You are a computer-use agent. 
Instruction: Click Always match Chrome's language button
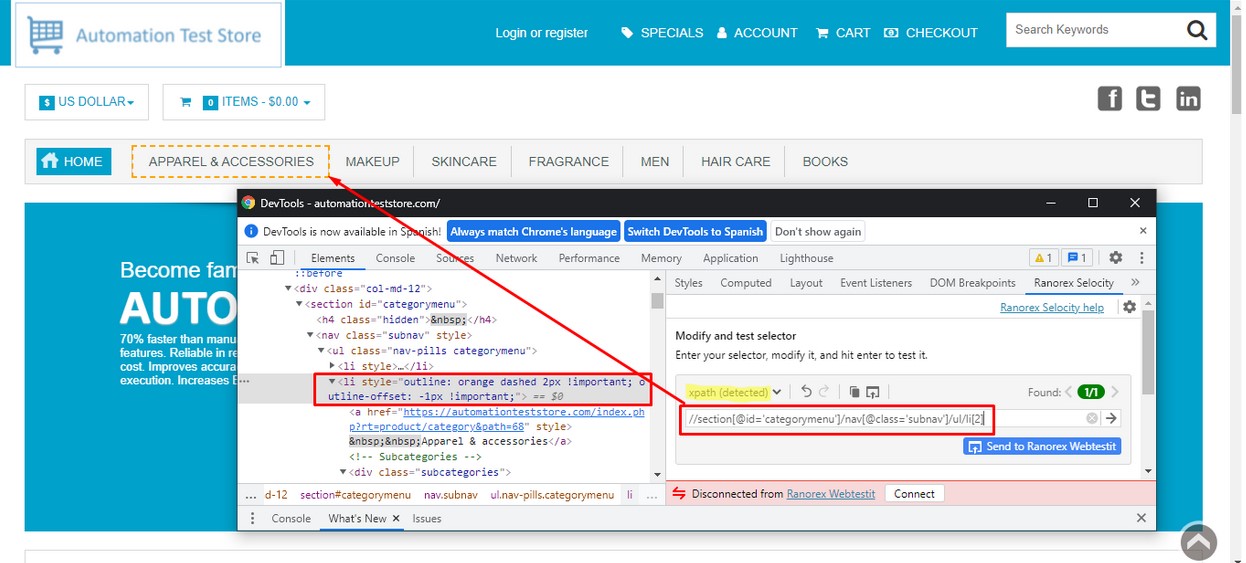click(x=533, y=231)
